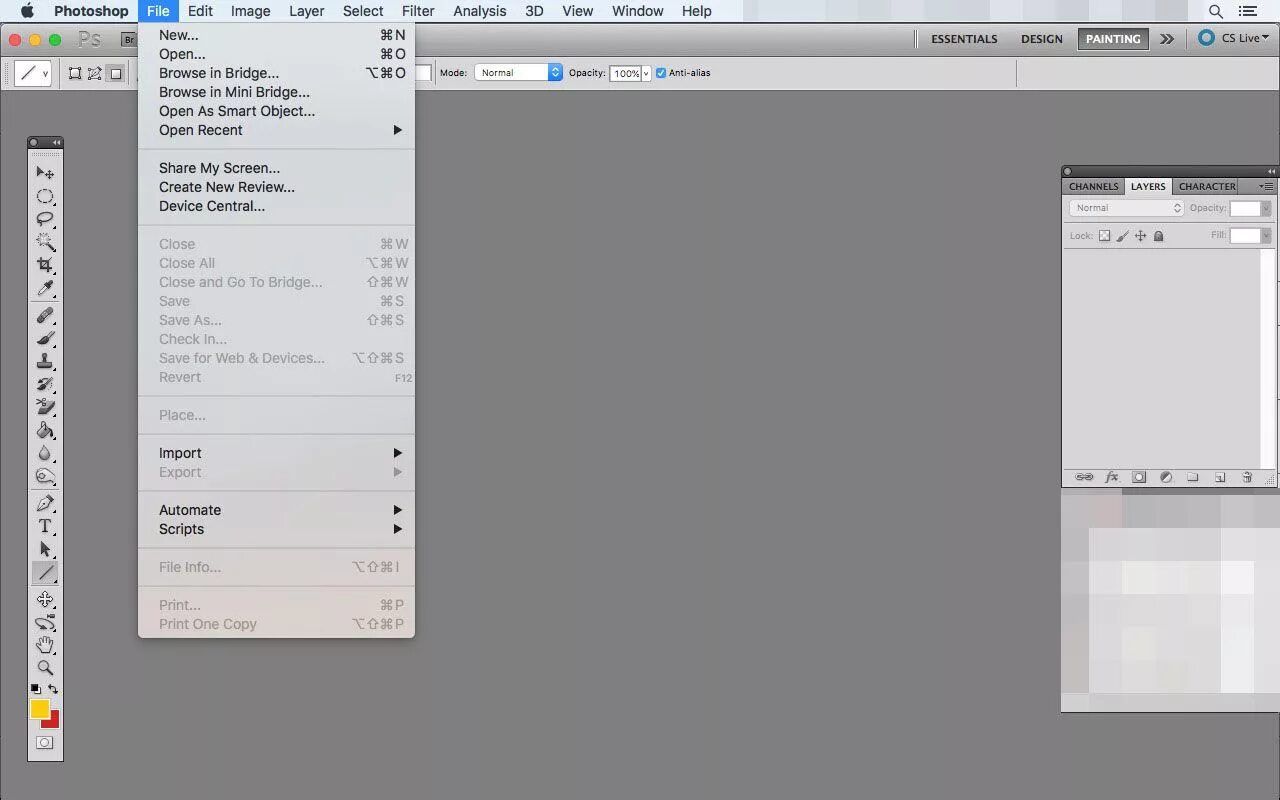The image size is (1280, 800).
Task: Open the Filter menu
Action: (x=418, y=11)
